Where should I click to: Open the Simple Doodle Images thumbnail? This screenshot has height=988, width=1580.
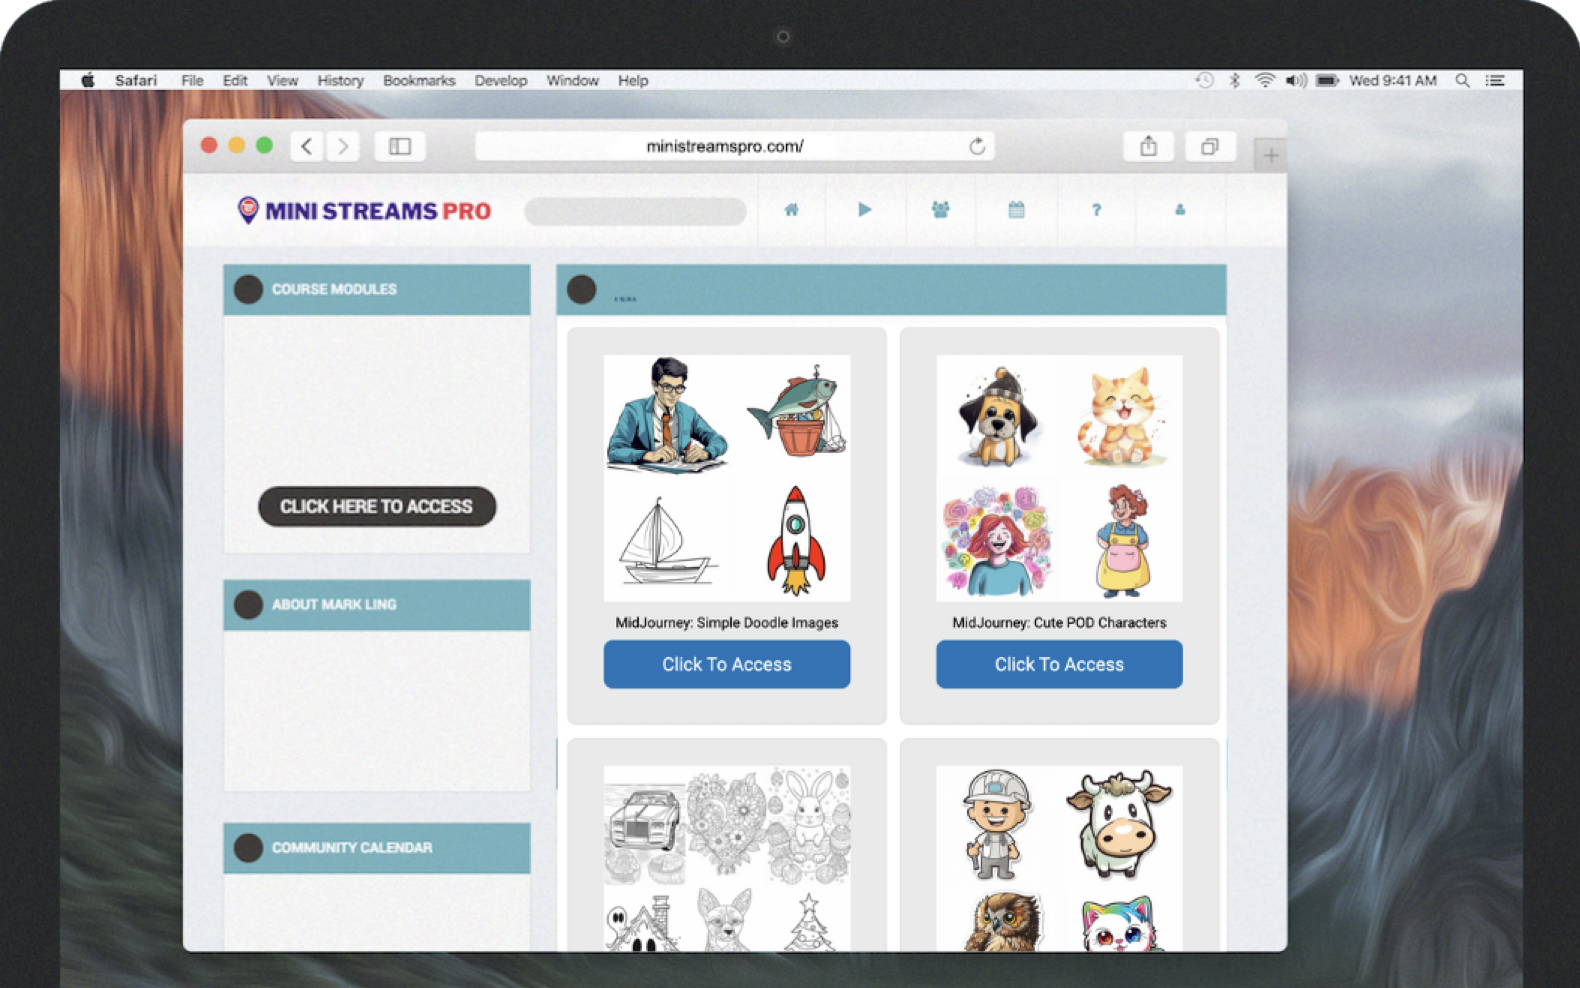tap(727, 478)
